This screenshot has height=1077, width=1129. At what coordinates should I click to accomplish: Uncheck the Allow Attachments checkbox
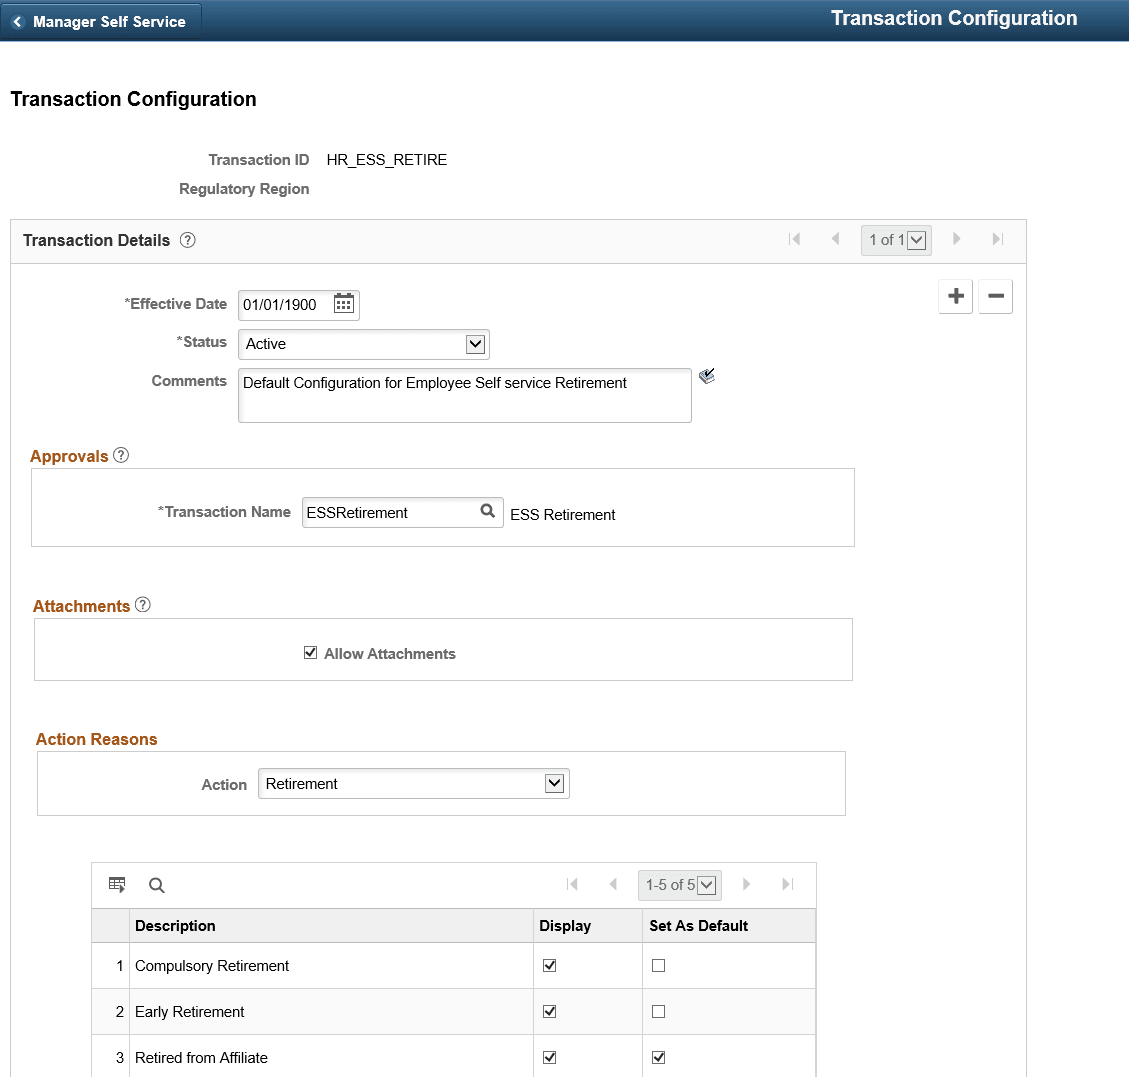tap(311, 652)
